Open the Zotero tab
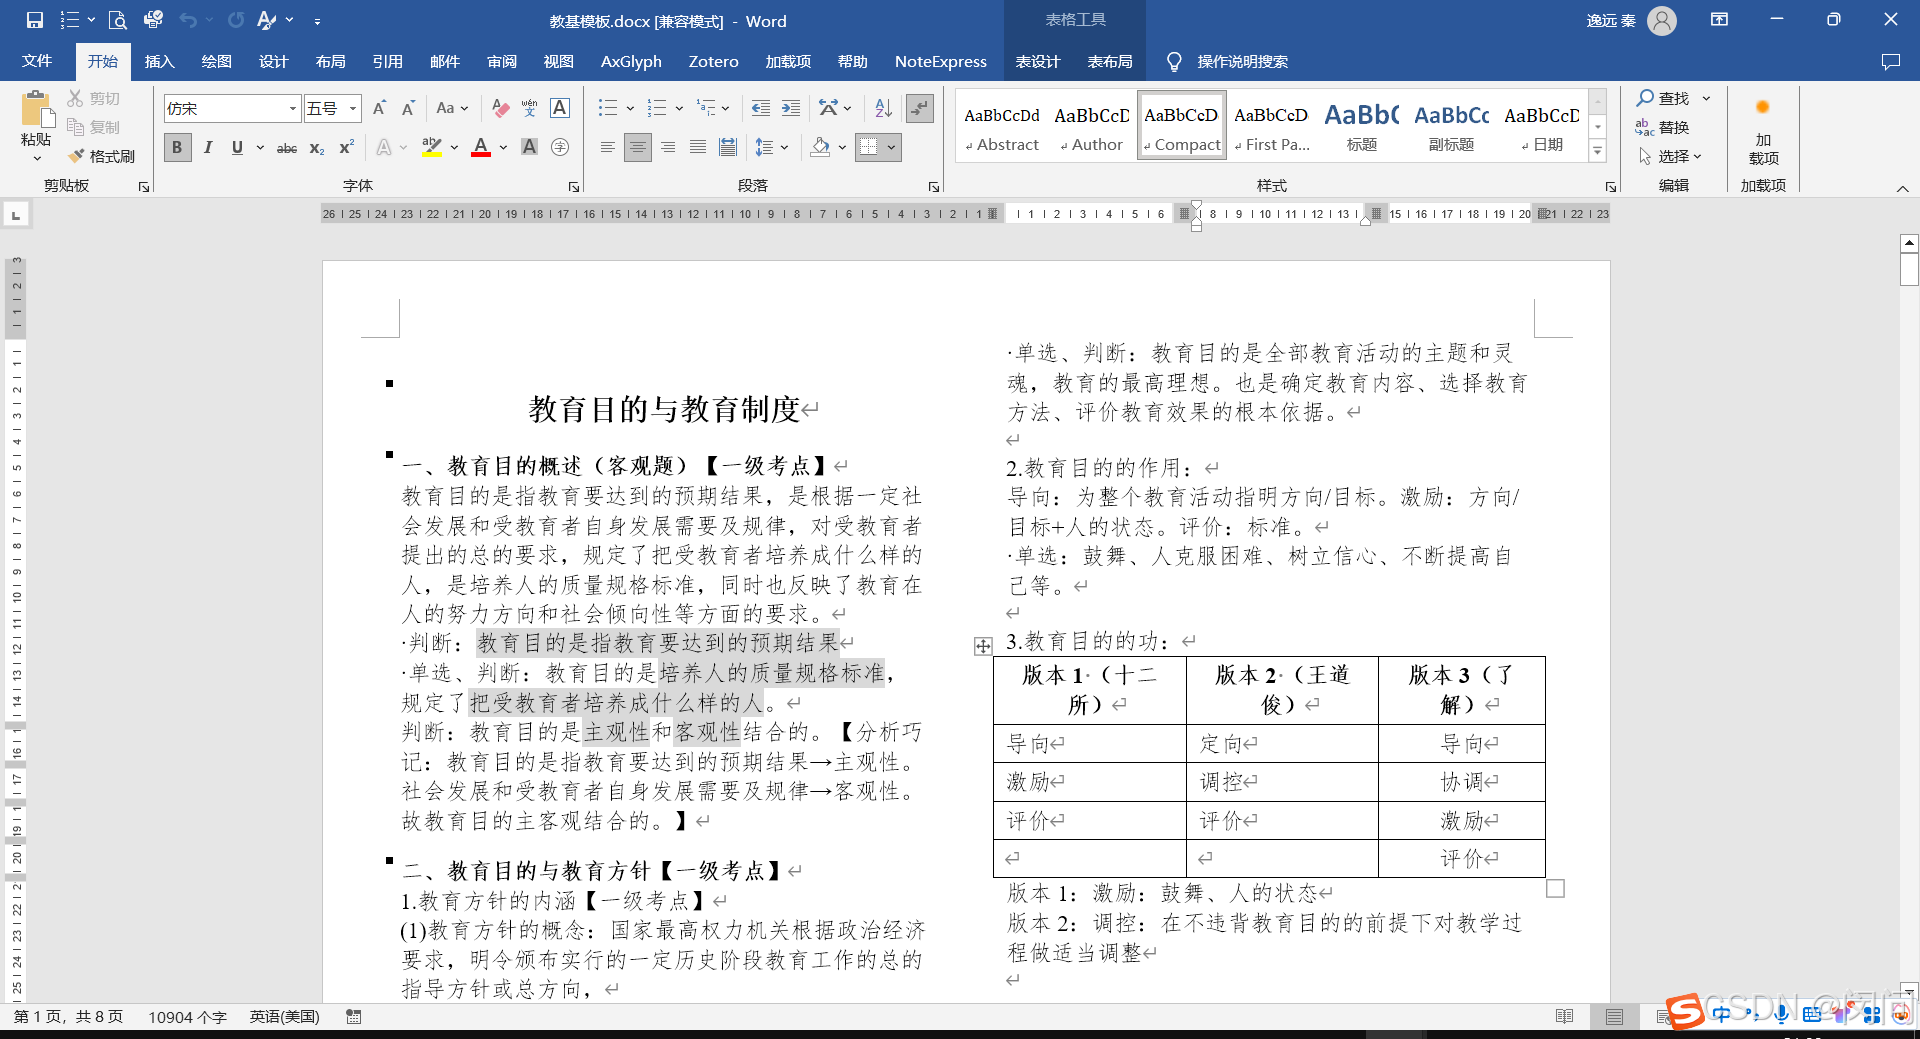Screen dimensions: 1920x1039 (713, 62)
